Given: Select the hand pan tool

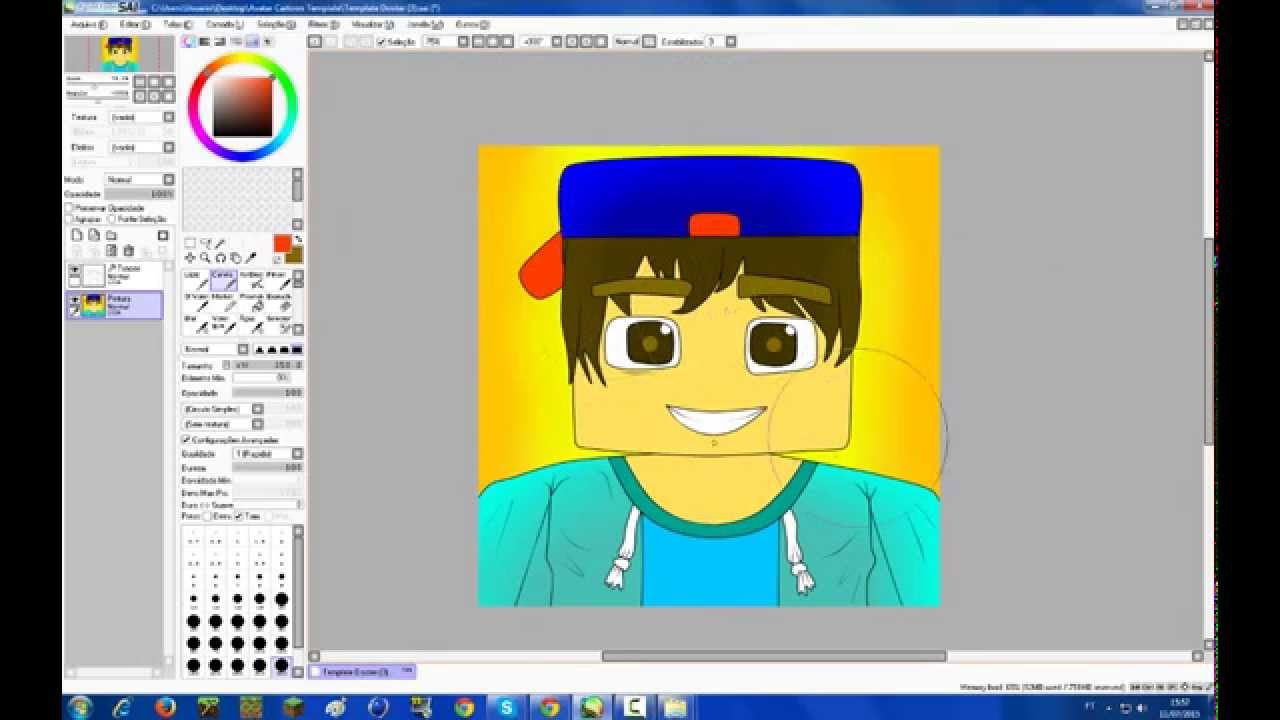Looking at the screenshot, I should pos(235,258).
